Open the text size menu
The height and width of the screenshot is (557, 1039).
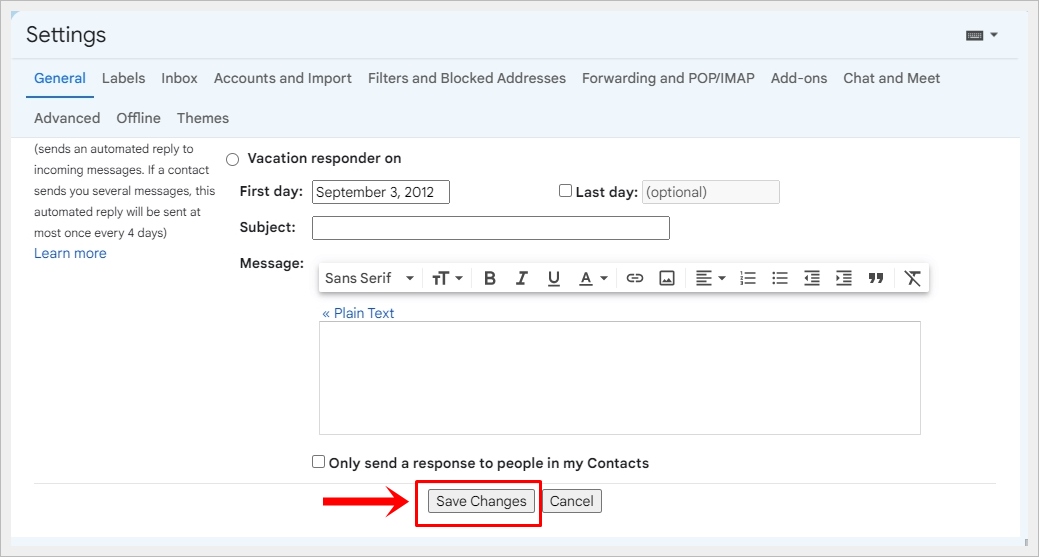pyautogui.click(x=447, y=278)
